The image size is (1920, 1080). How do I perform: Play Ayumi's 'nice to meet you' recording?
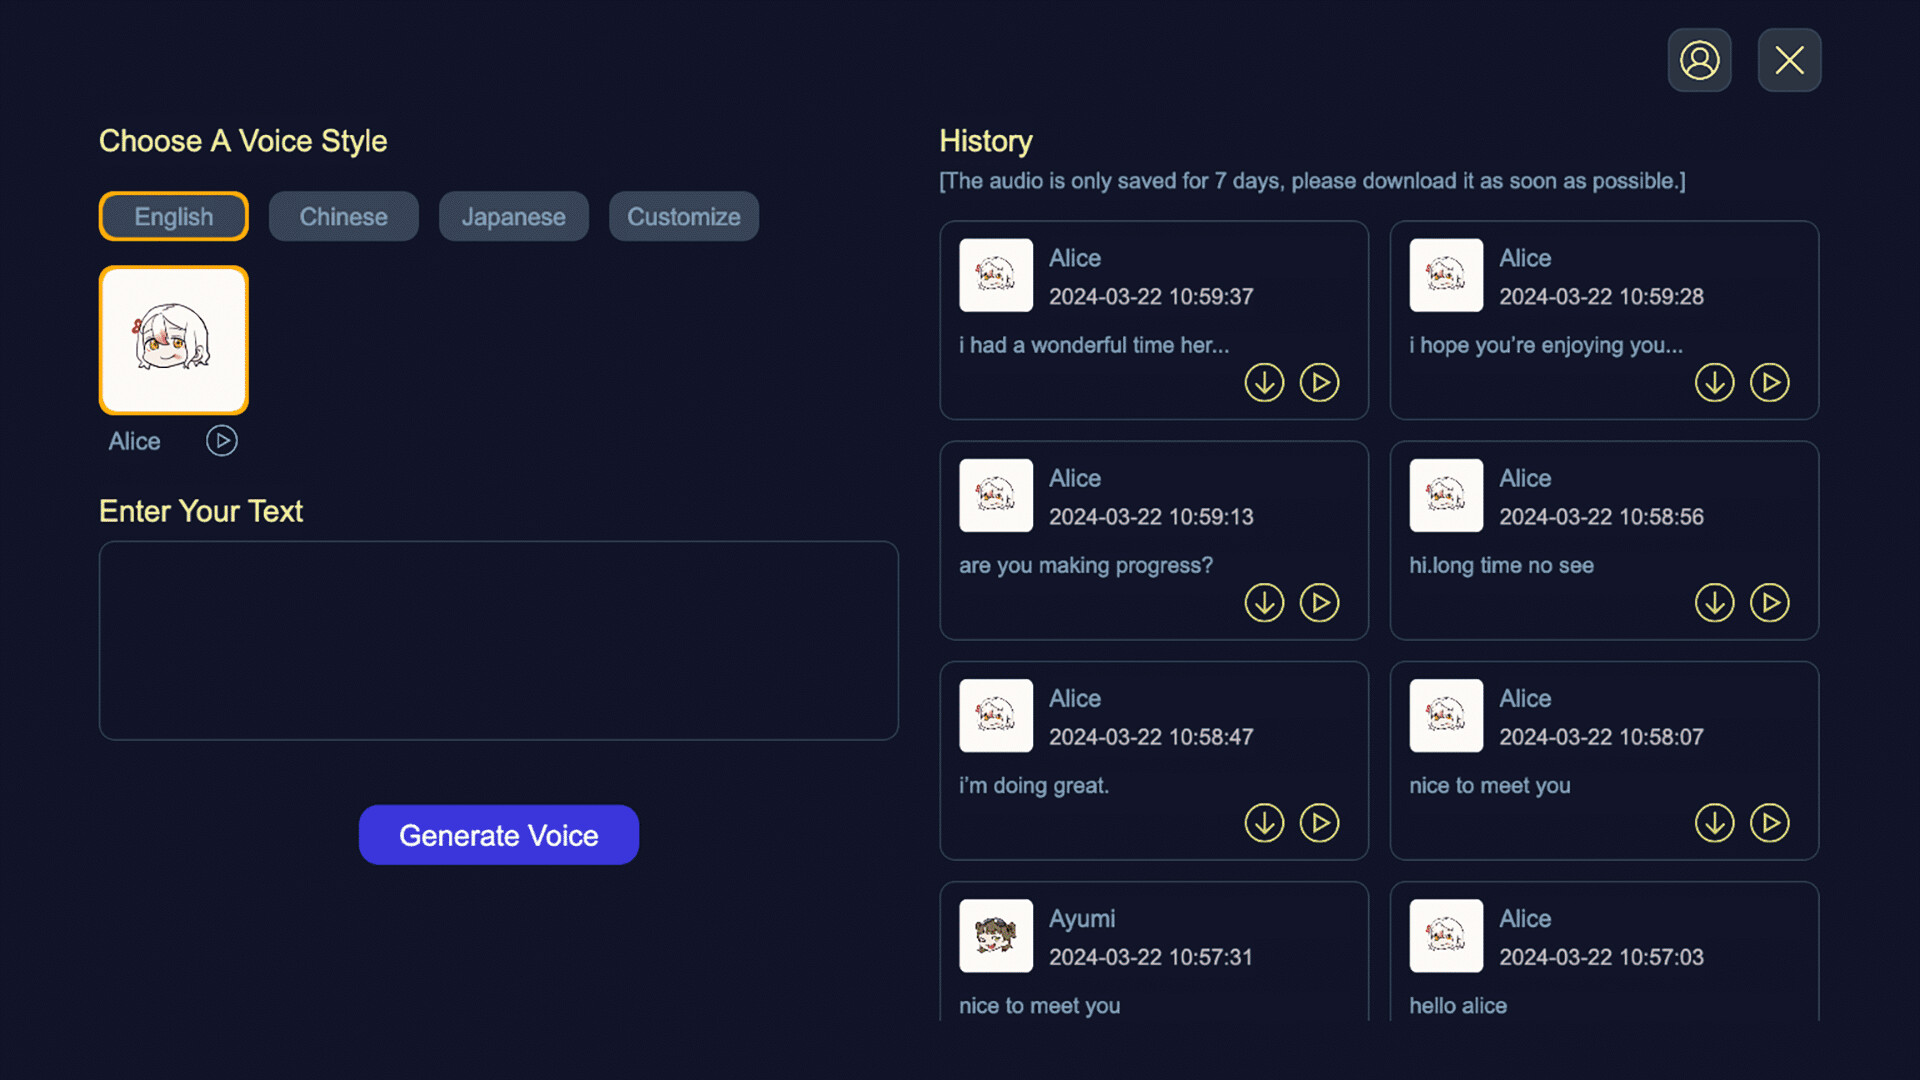(1320, 1043)
